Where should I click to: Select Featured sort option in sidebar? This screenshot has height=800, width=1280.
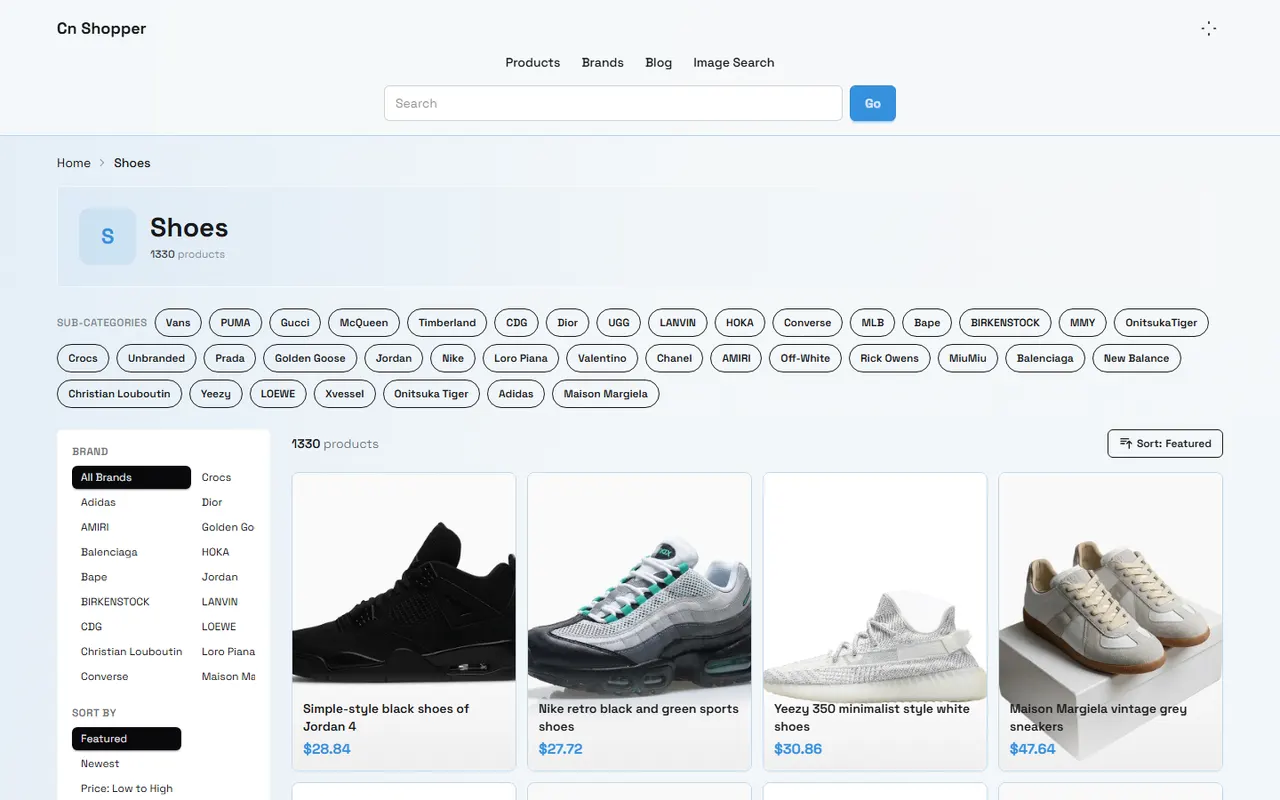[126, 739]
